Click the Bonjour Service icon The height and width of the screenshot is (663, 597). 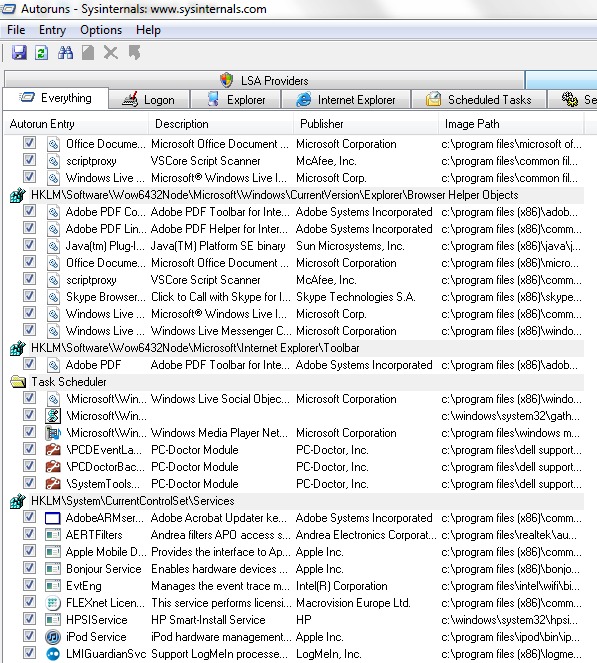[53, 569]
